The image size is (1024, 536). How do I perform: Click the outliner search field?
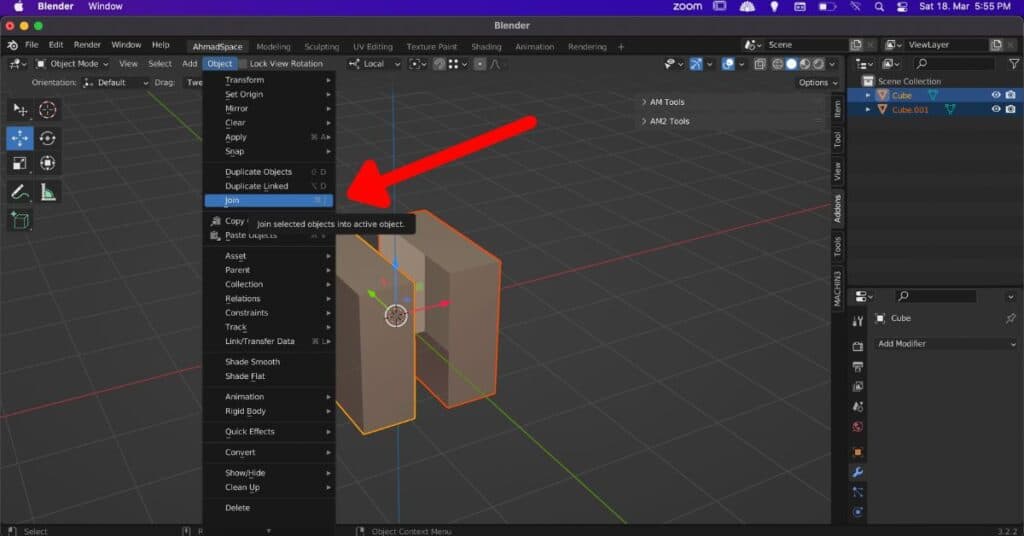pos(955,64)
